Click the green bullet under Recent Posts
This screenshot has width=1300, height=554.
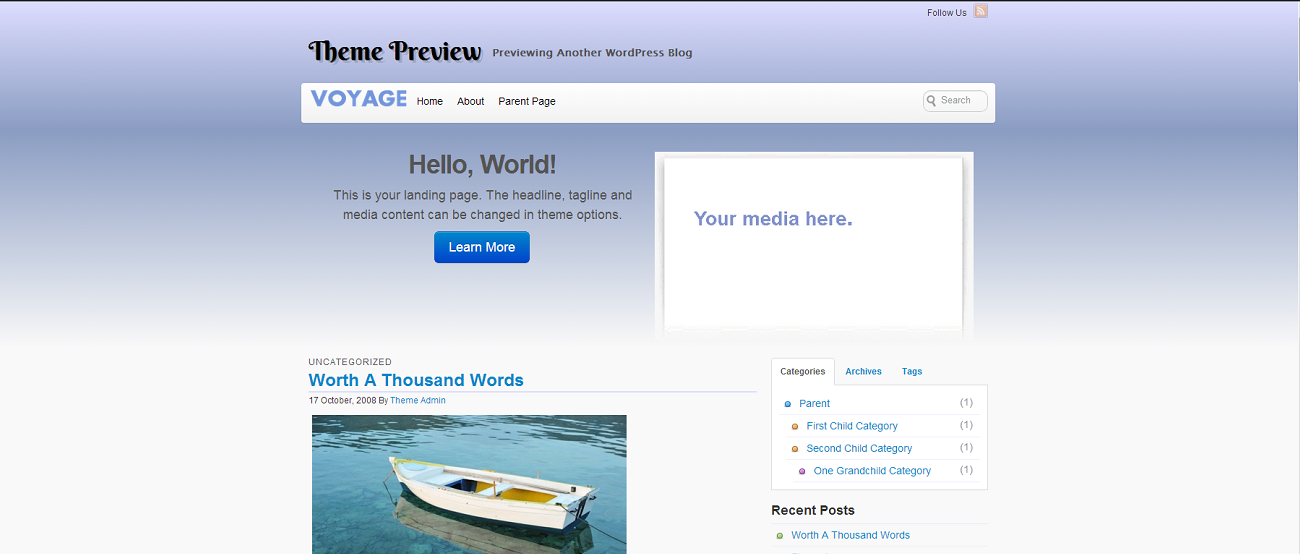click(x=780, y=536)
